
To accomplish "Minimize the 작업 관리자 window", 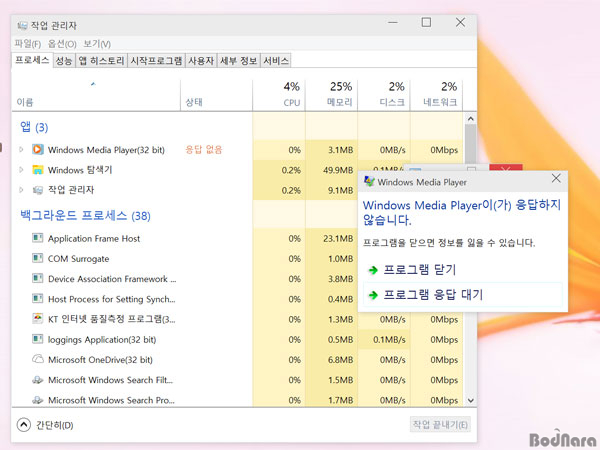I will (393, 23).
